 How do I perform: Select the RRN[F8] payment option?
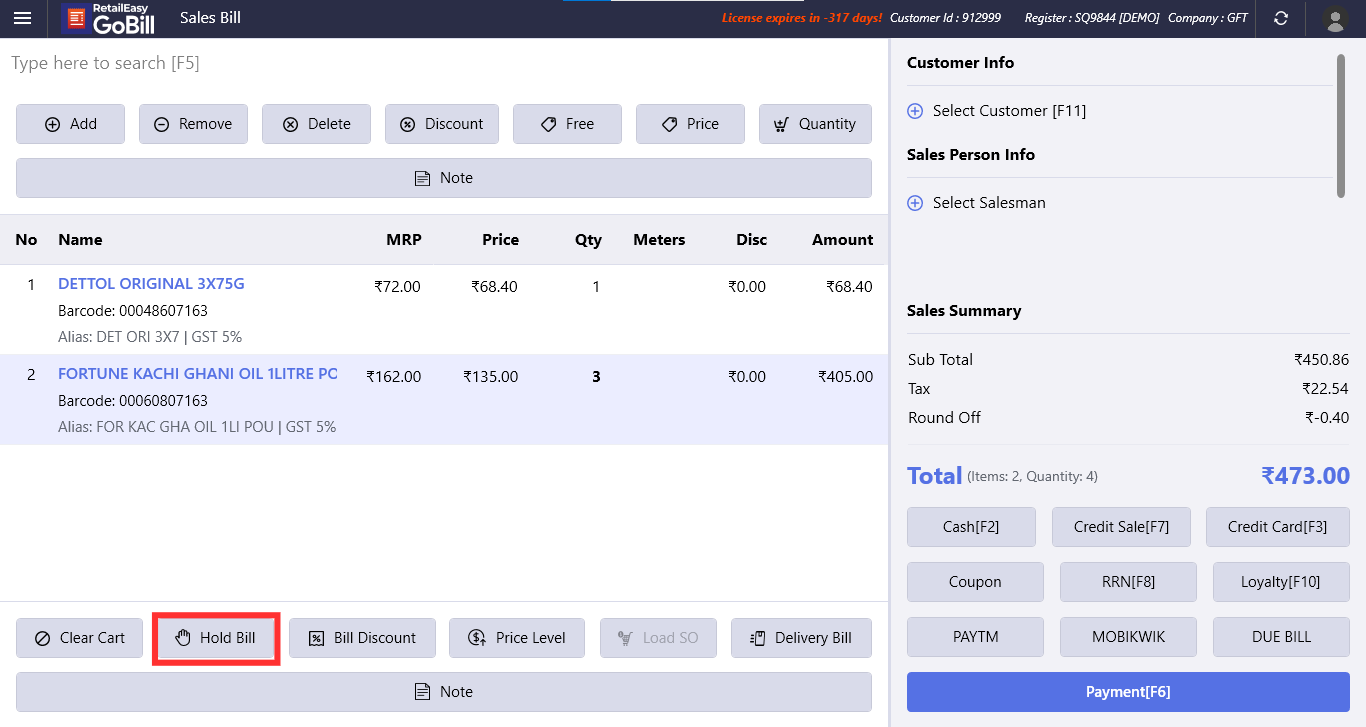1128,582
